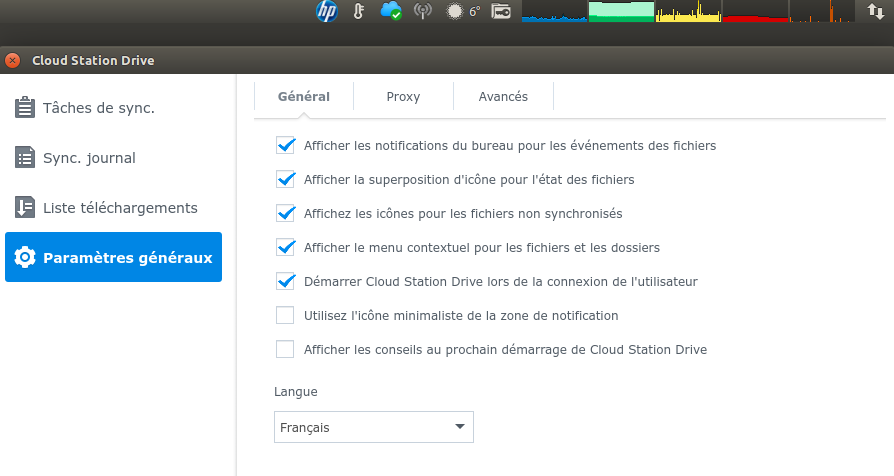The width and height of the screenshot is (894, 476).
Task: Switch to the Proxy tab
Action: 403,97
